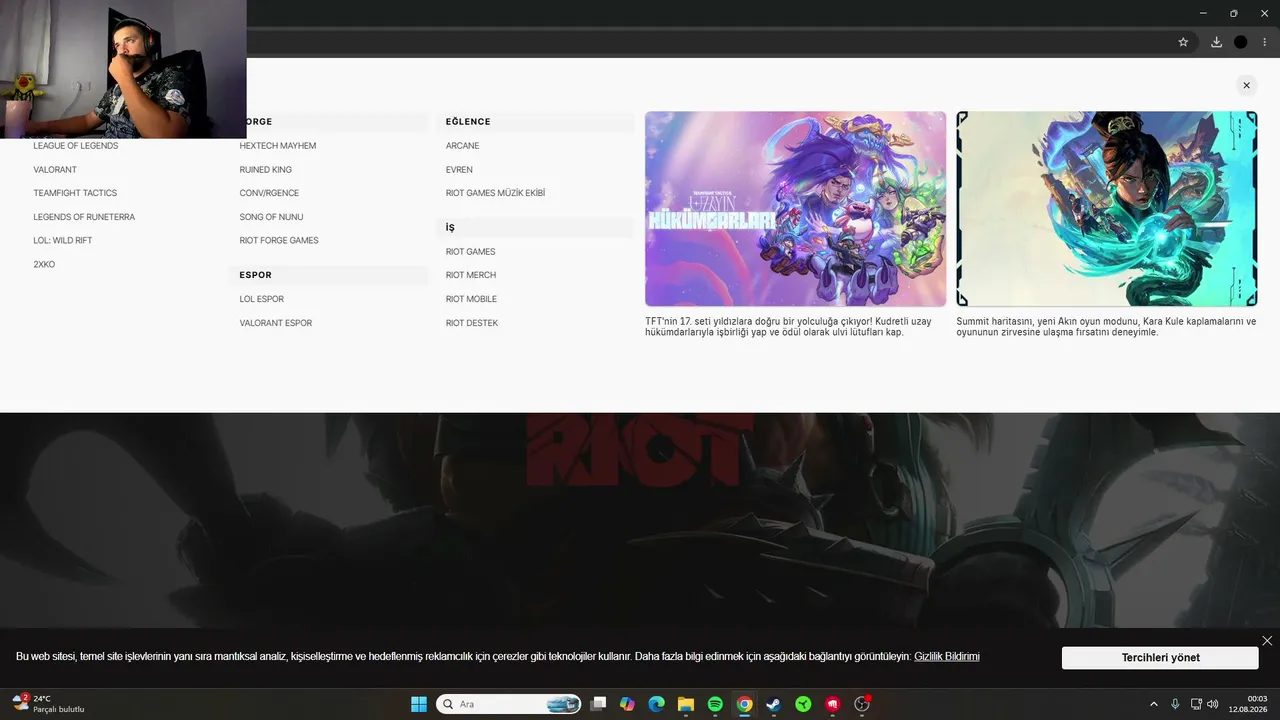Open Task View on the taskbar
Viewport: 1280px width, 720px height.
pyautogui.click(x=598, y=704)
